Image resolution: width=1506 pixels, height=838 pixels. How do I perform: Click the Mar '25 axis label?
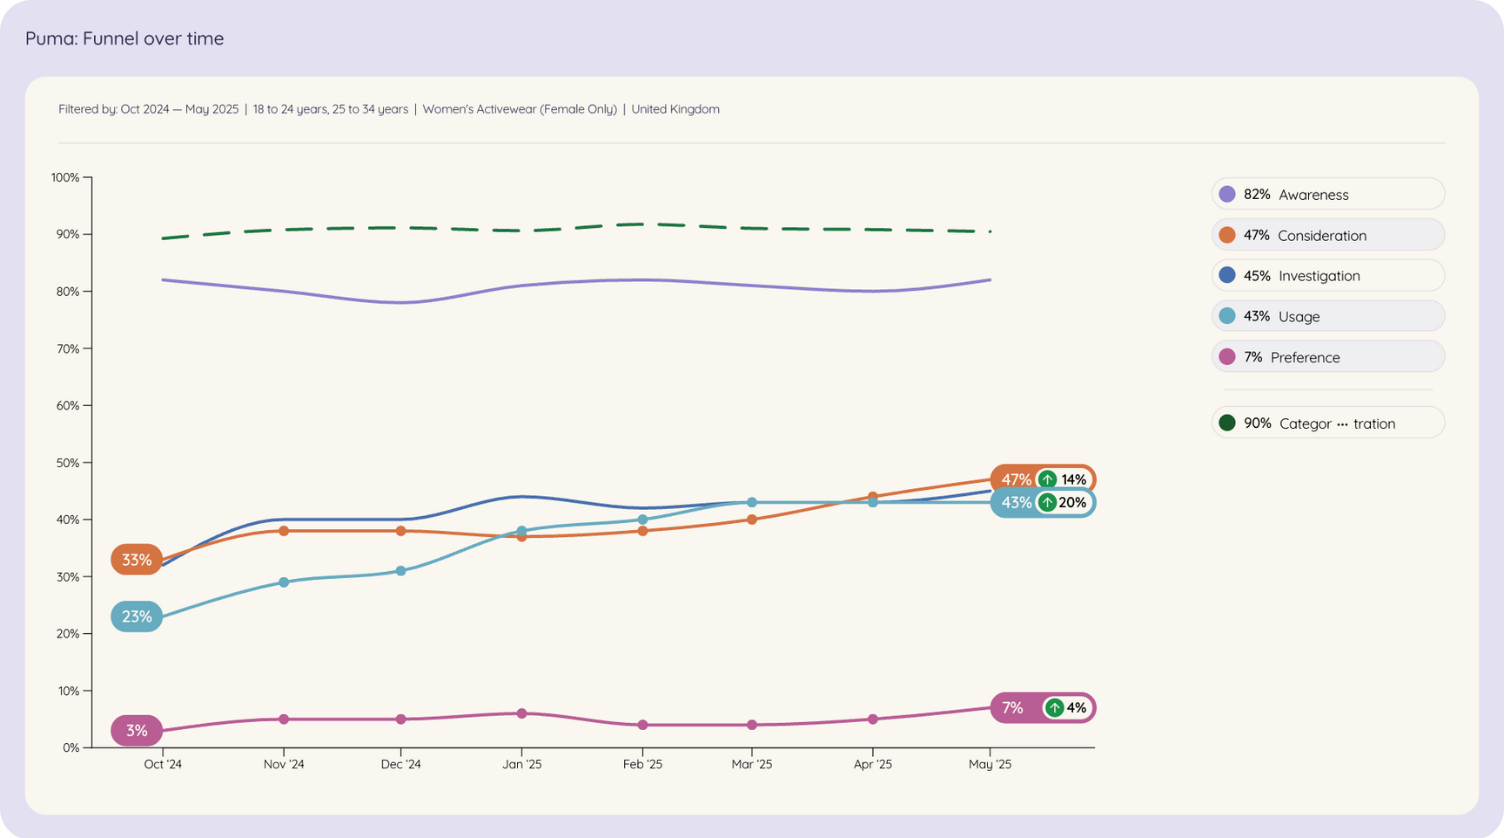[752, 764]
